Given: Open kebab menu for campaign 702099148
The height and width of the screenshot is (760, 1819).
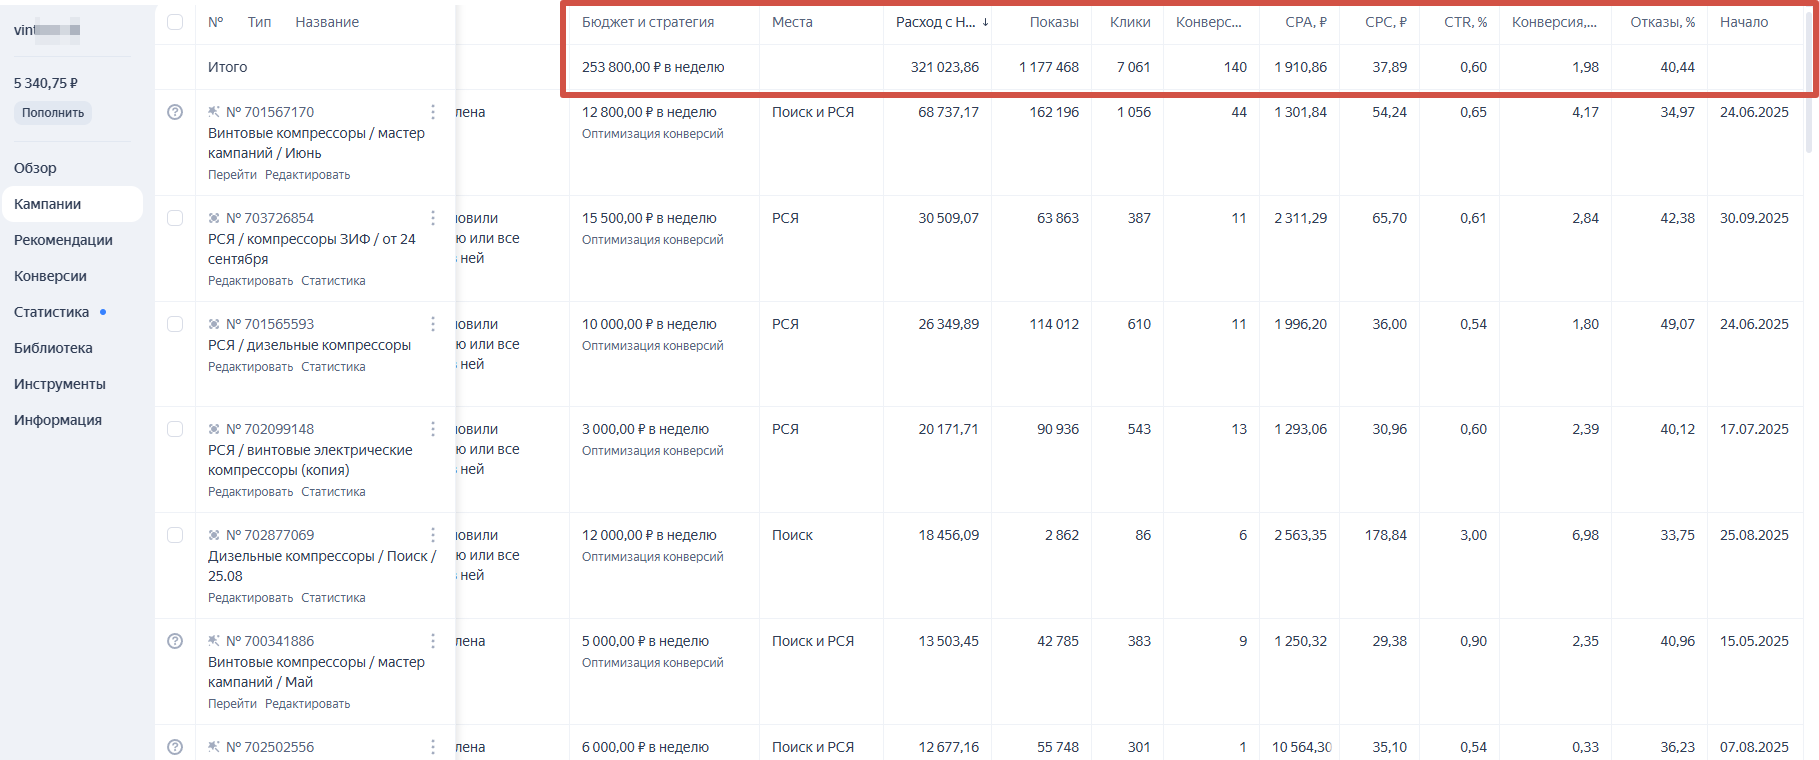Looking at the screenshot, I should click(432, 429).
